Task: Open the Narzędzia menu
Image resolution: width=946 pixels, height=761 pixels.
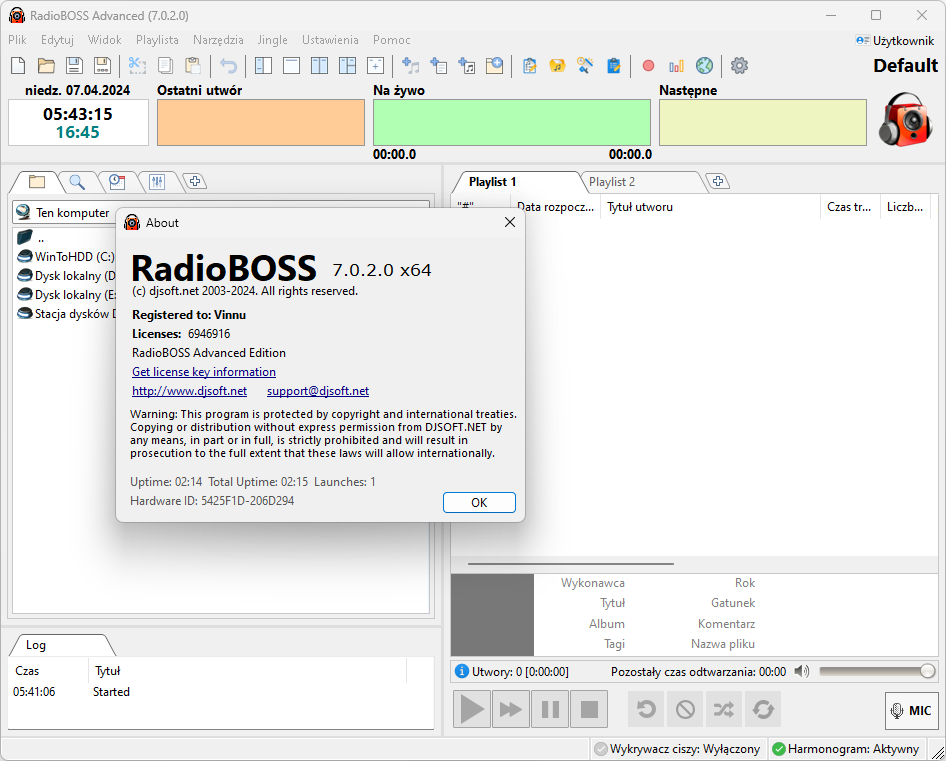Action: [x=218, y=40]
